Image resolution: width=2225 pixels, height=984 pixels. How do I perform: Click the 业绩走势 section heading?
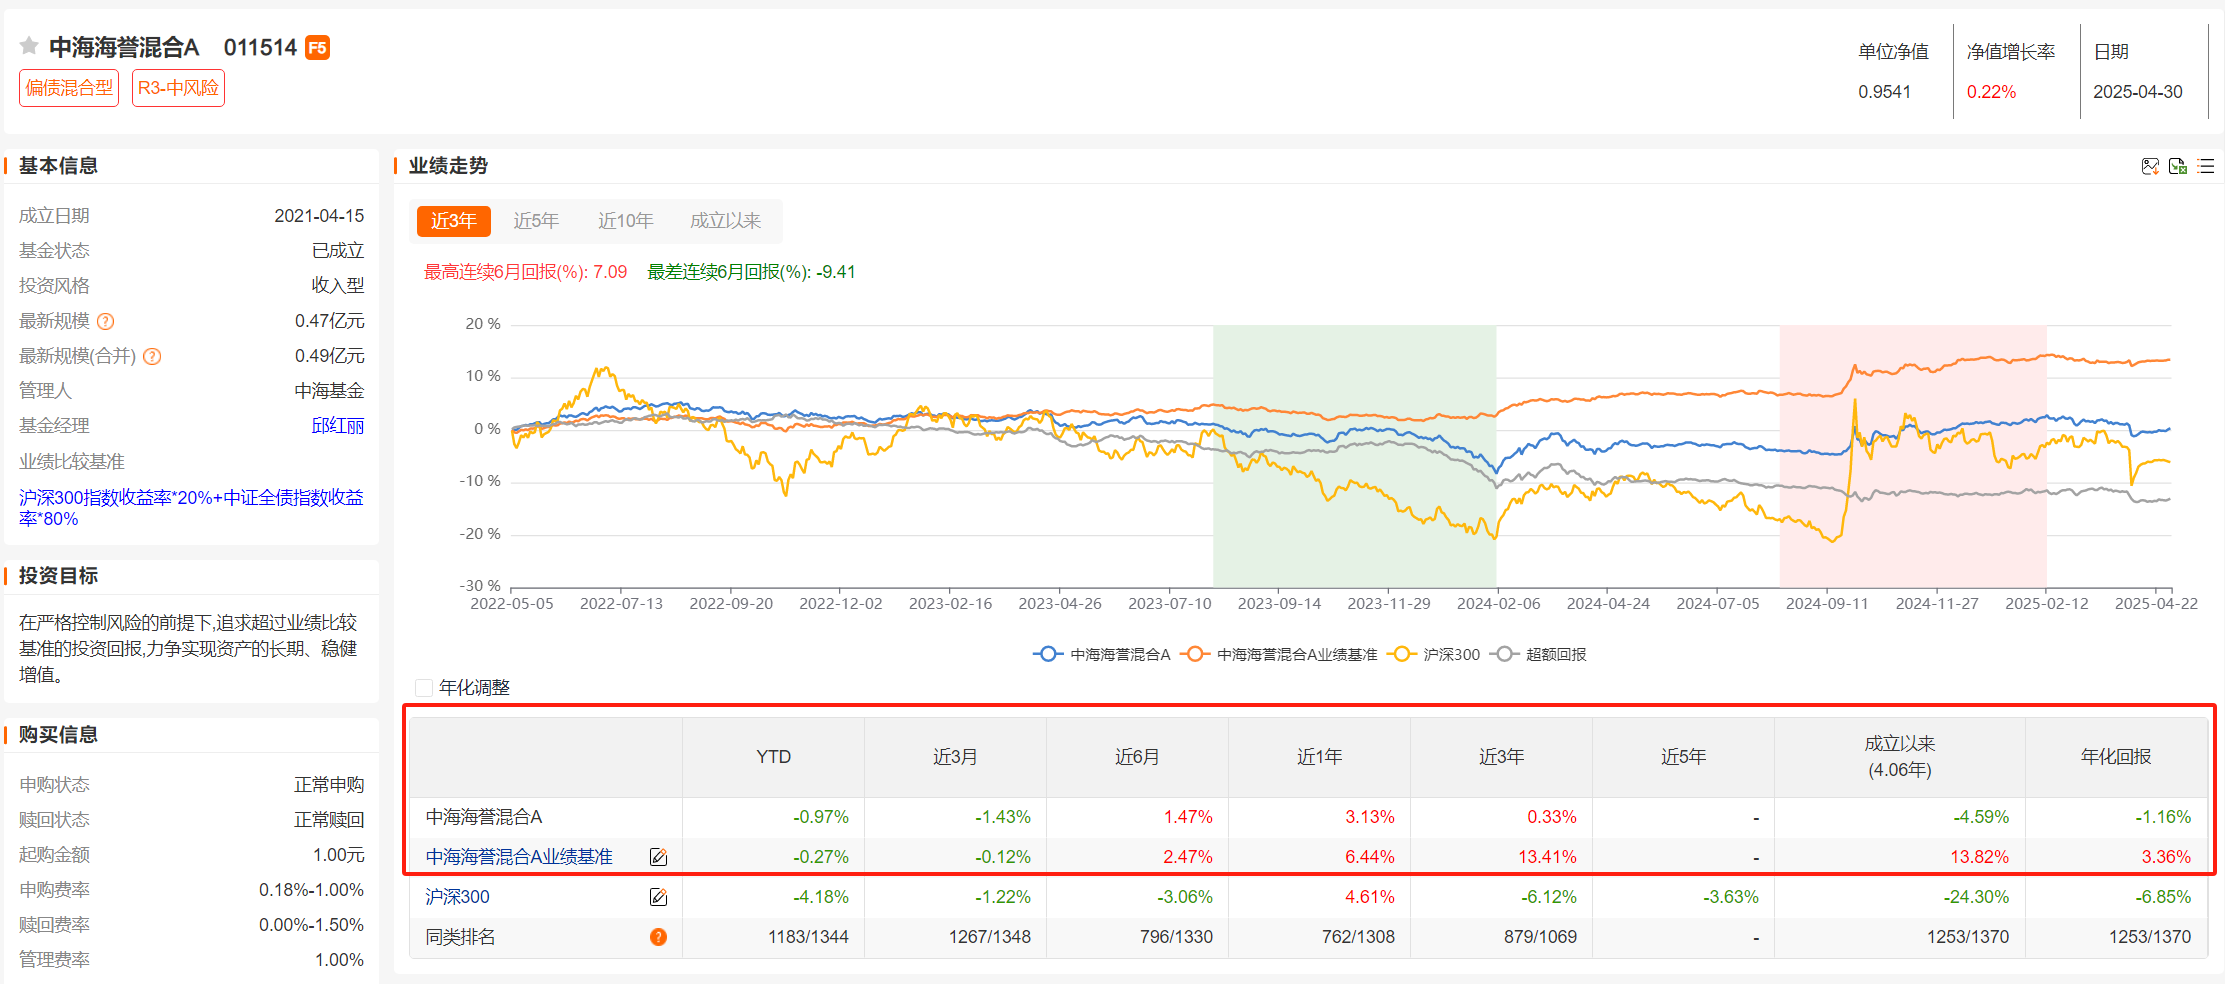(448, 166)
